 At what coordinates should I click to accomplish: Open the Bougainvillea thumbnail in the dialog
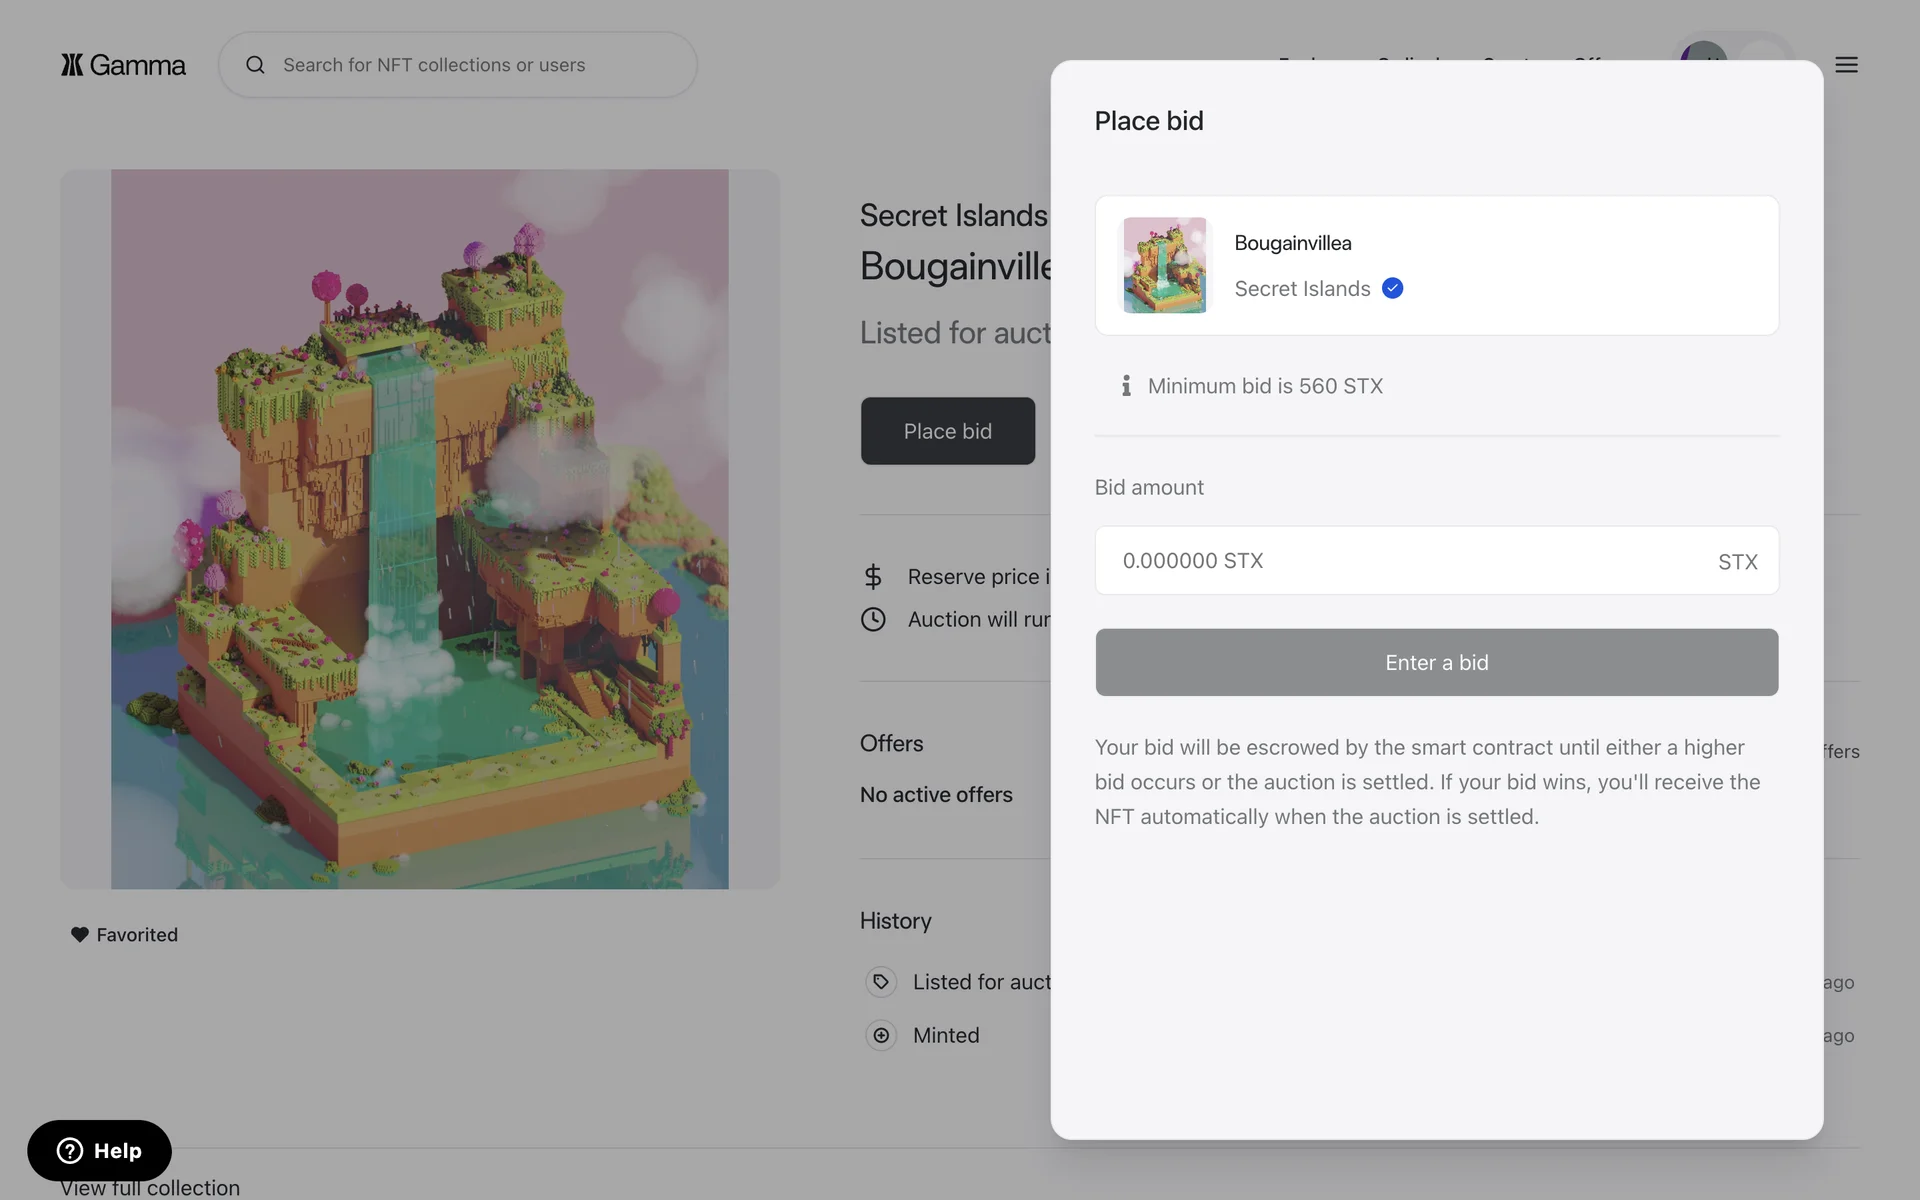pyautogui.click(x=1164, y=265)
